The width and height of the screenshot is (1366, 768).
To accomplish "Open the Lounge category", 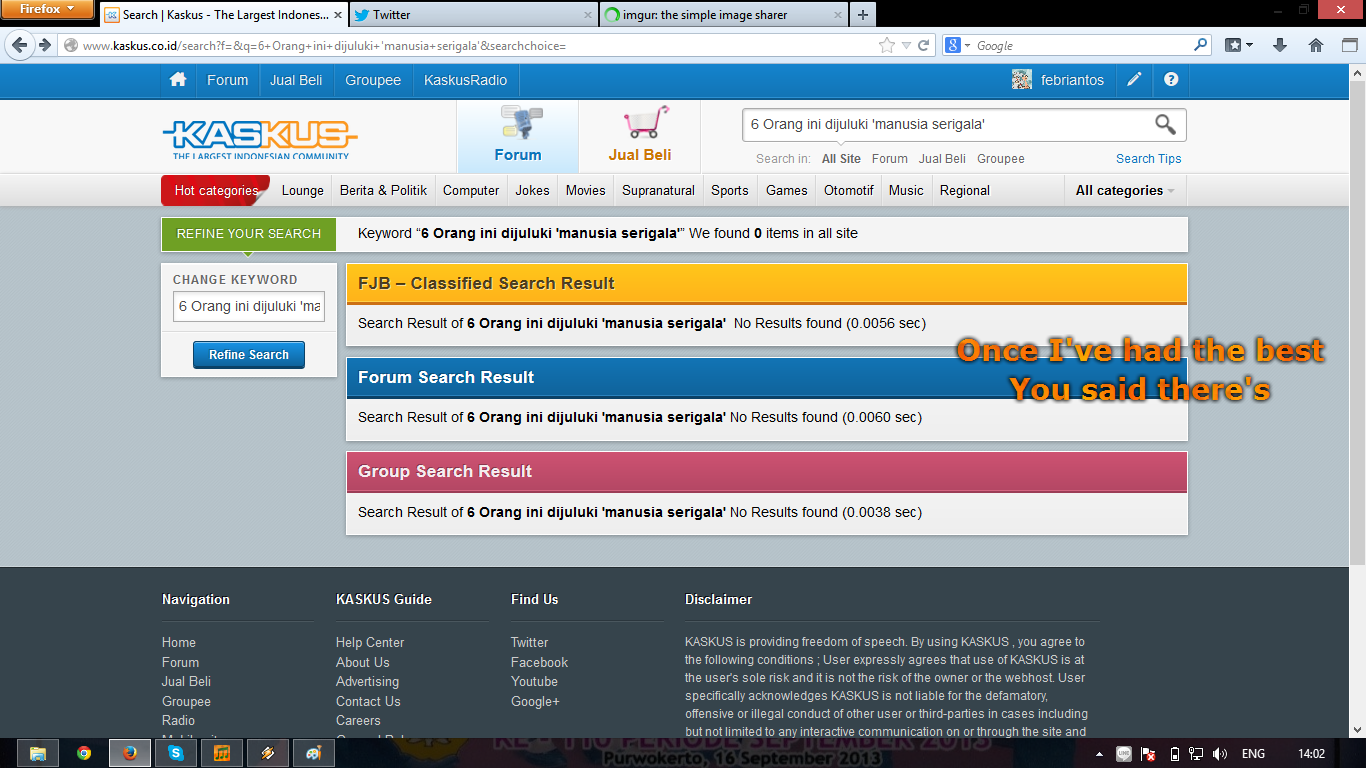I will pyautogui.click(x=303, y=190).
